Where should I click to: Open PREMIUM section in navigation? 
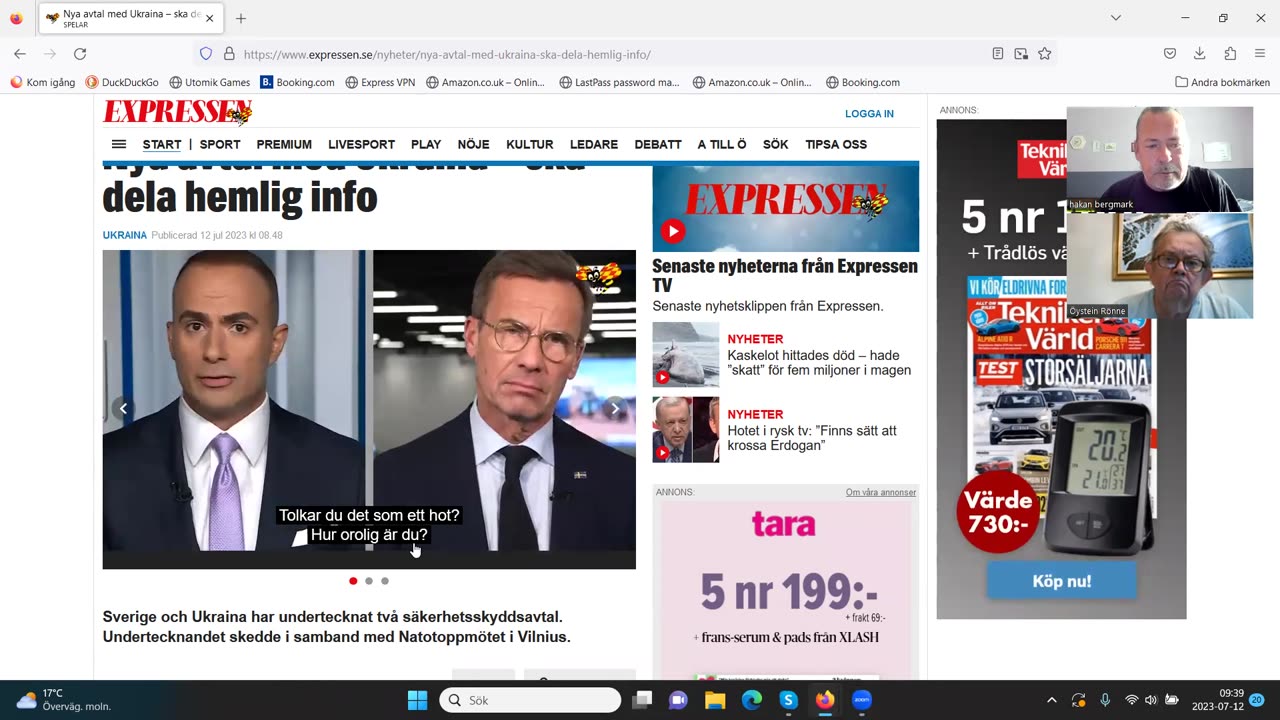(x=284, y=144)
